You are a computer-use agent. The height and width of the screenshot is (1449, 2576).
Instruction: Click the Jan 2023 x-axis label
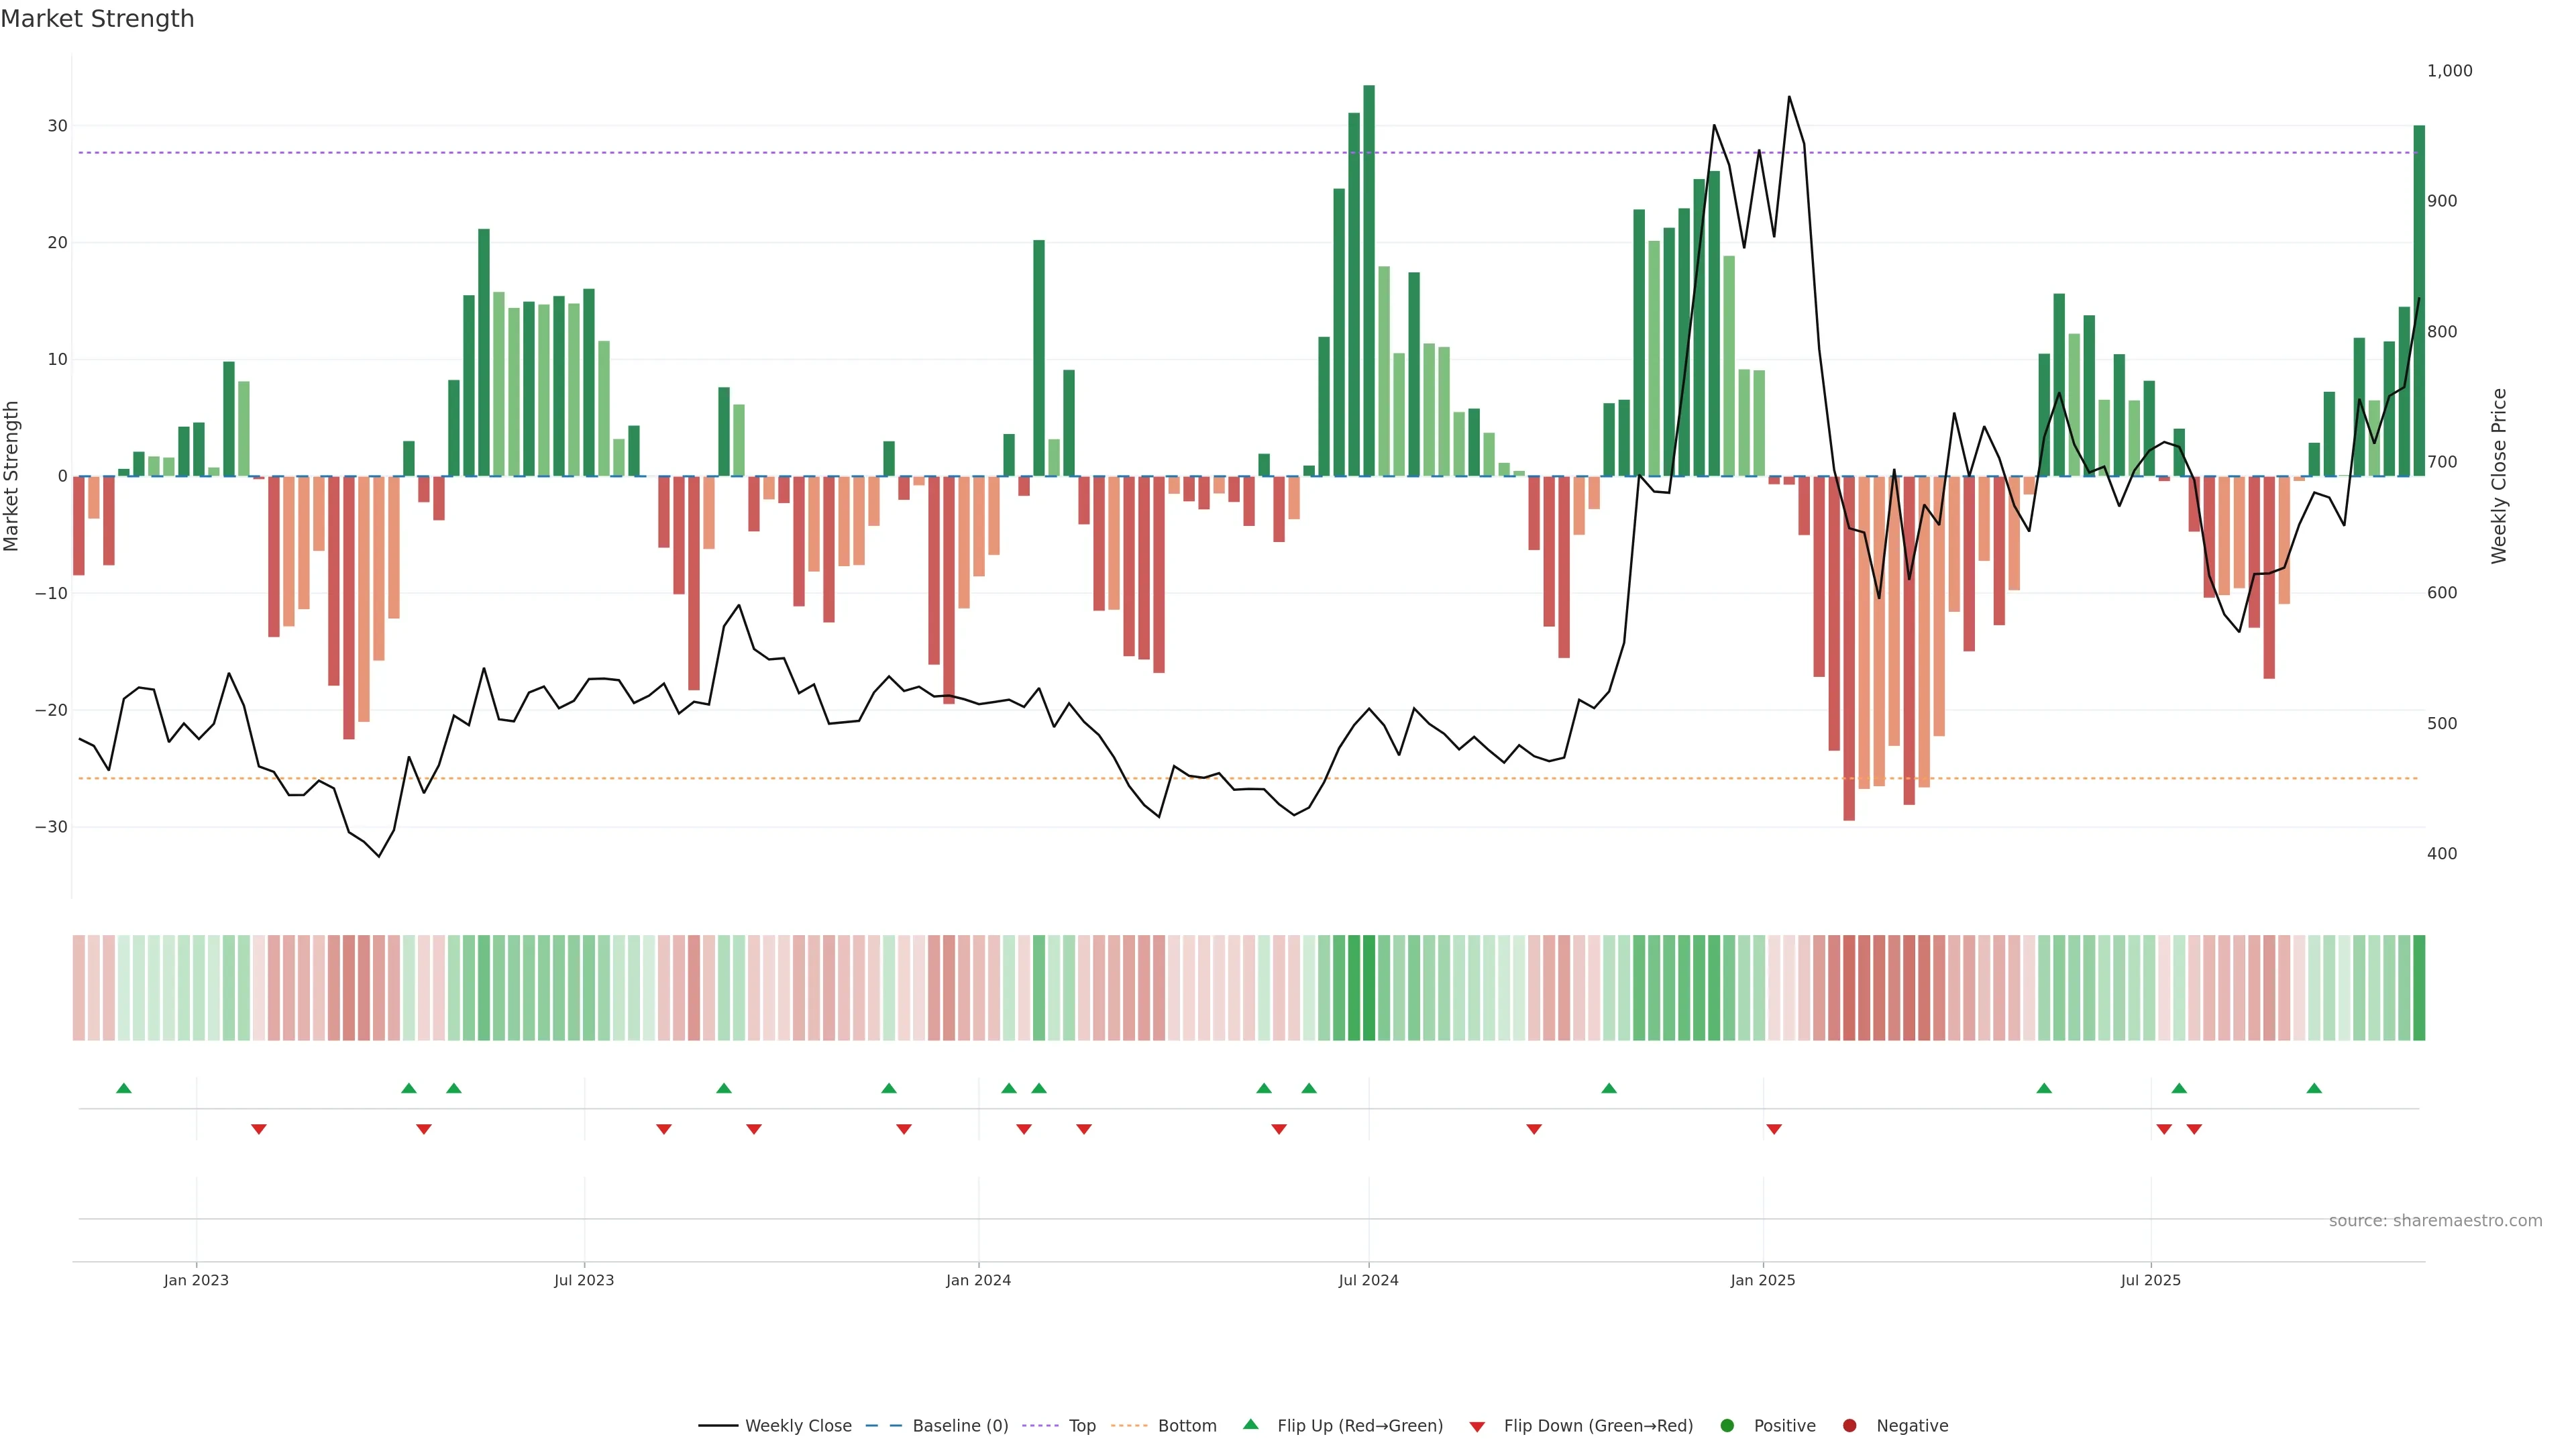196,1280
